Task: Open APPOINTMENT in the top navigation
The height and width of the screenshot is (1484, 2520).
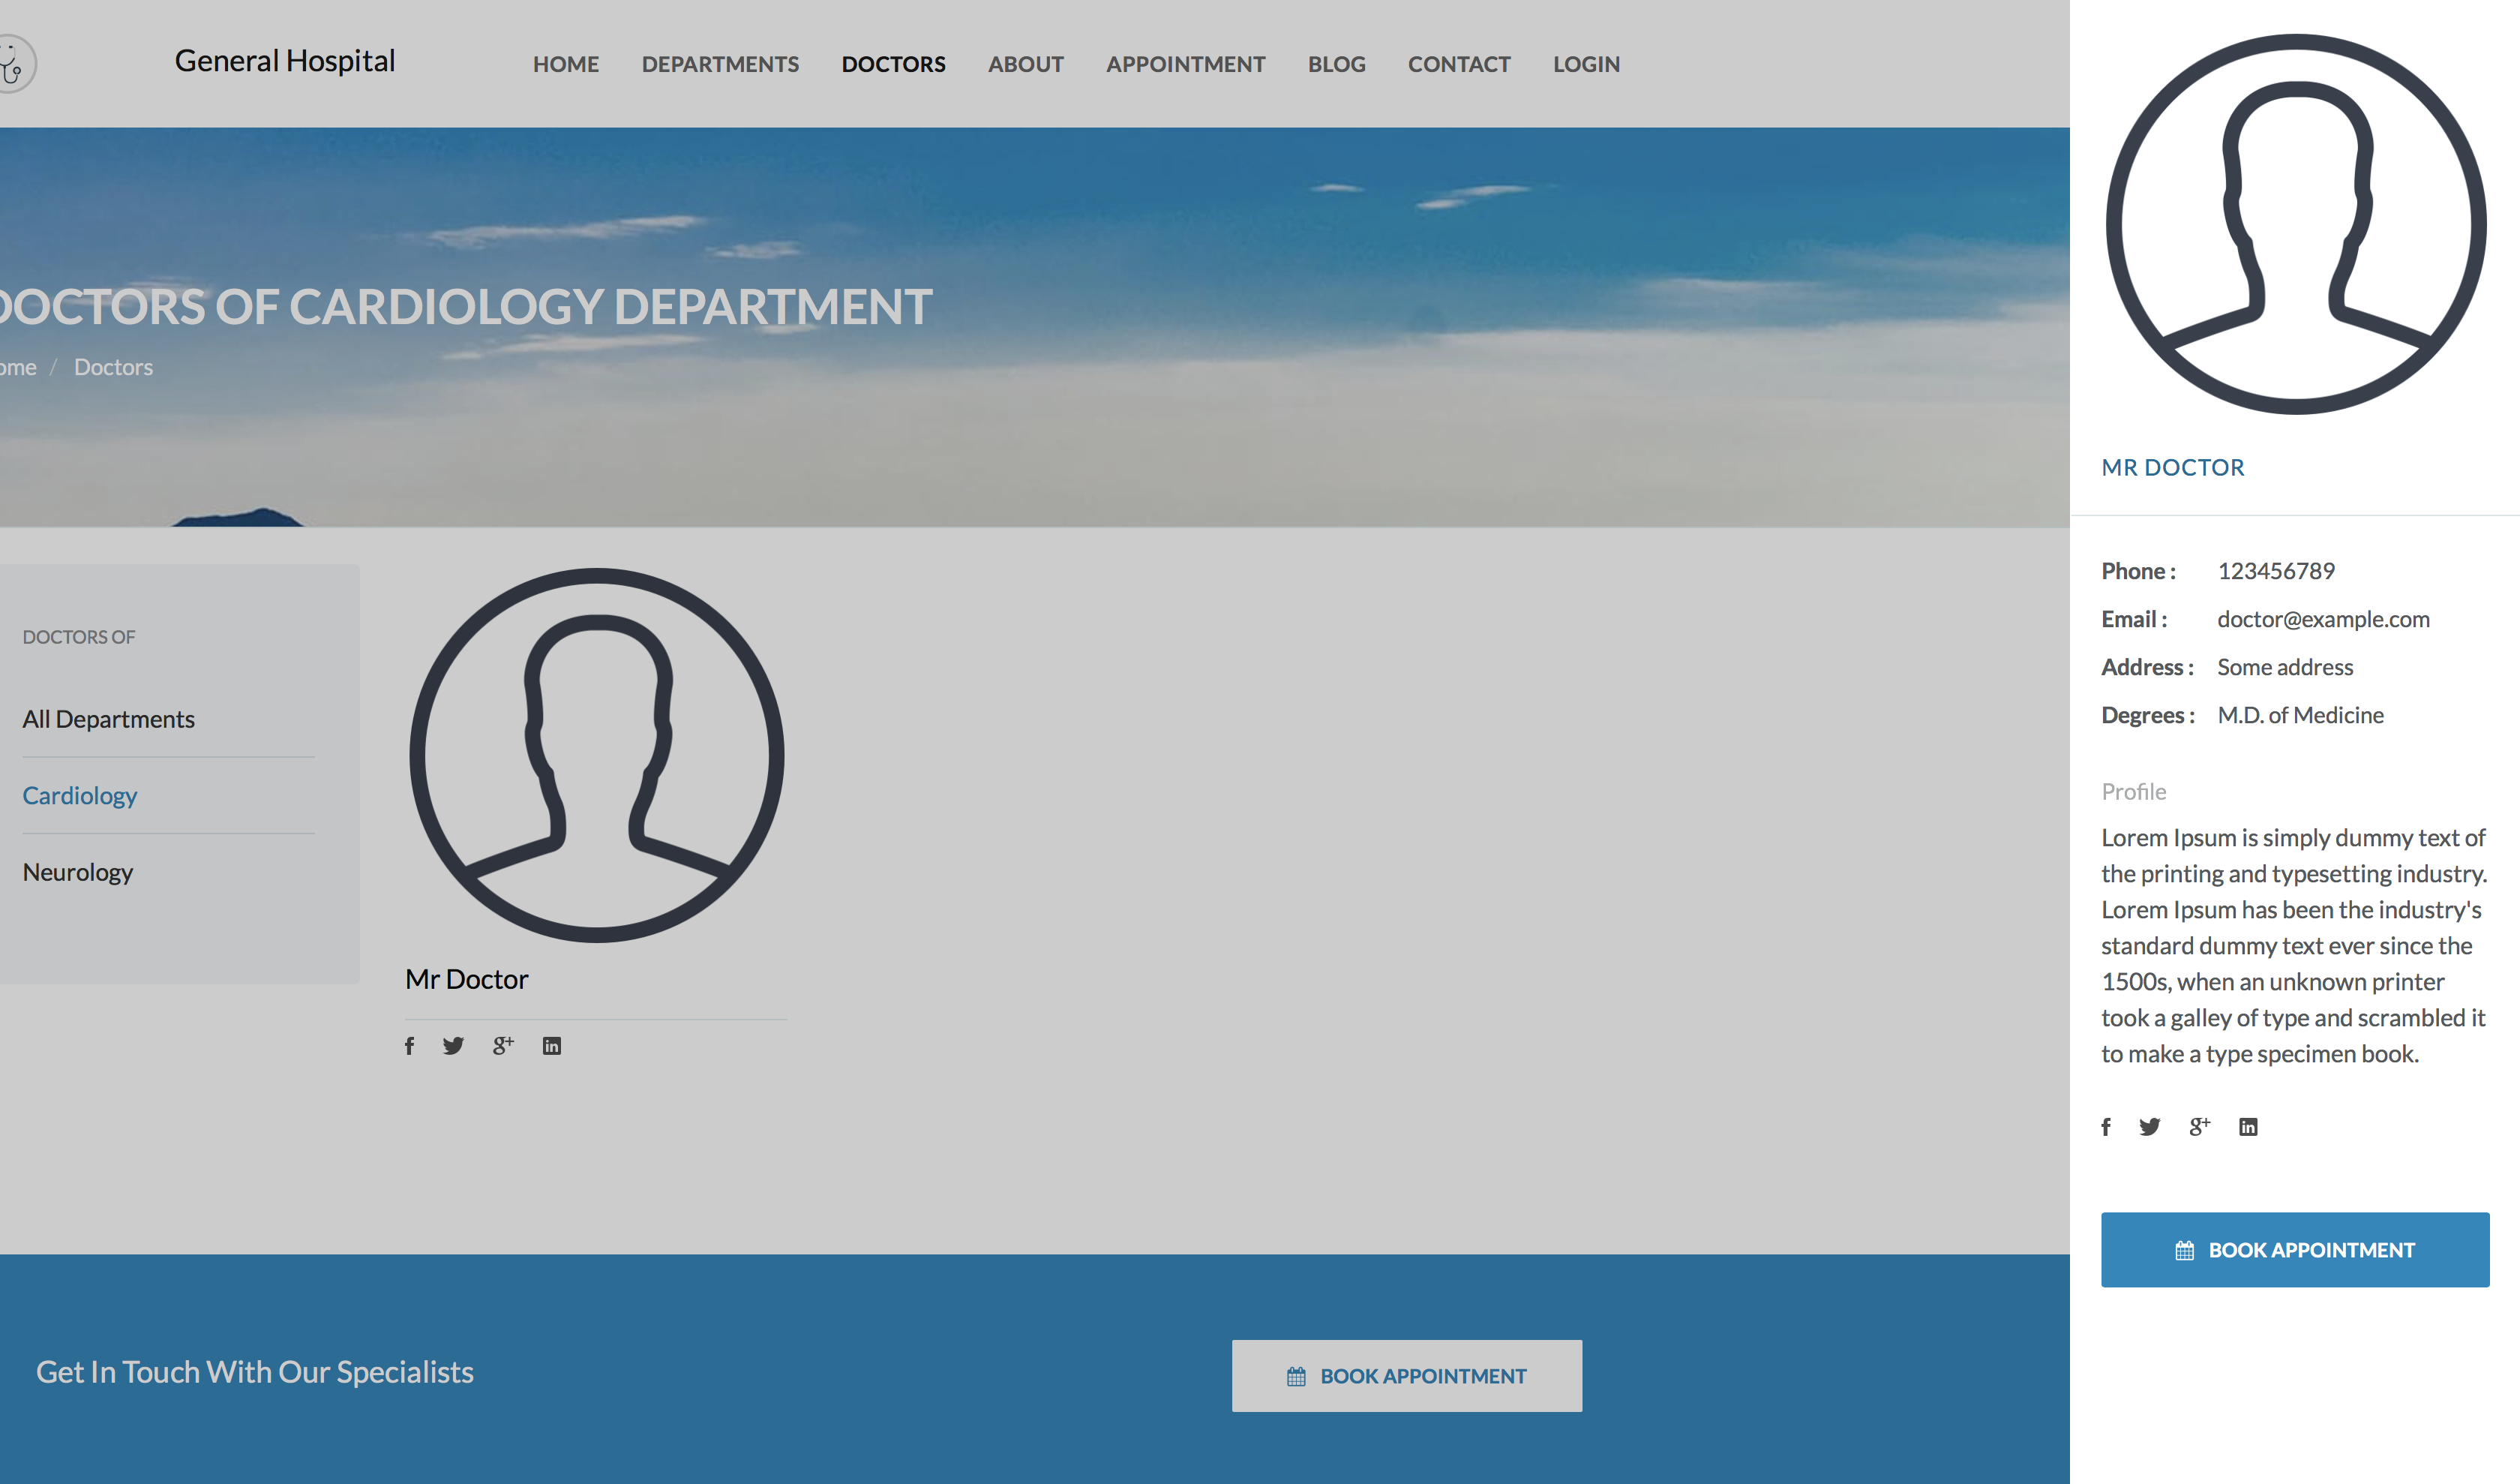Action: pos(1186,64)
